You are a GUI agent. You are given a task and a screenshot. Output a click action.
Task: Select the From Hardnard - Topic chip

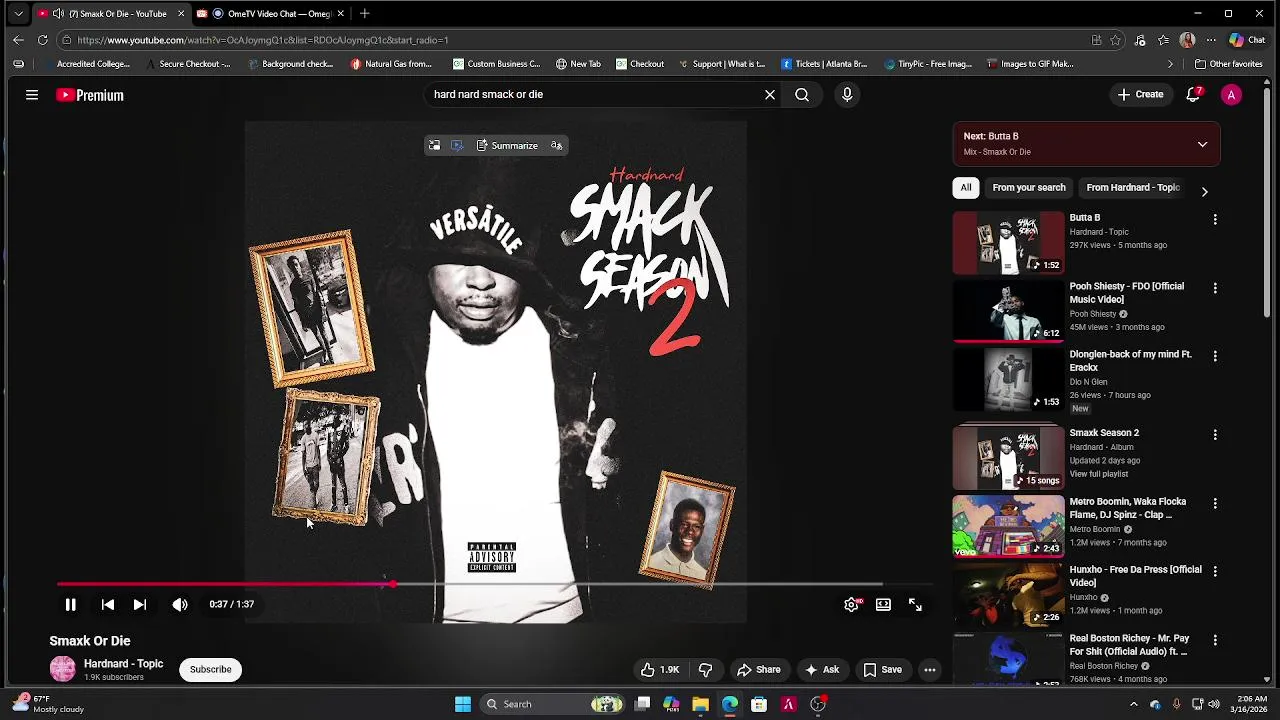pyautogui.click(x=1133, y=188)
